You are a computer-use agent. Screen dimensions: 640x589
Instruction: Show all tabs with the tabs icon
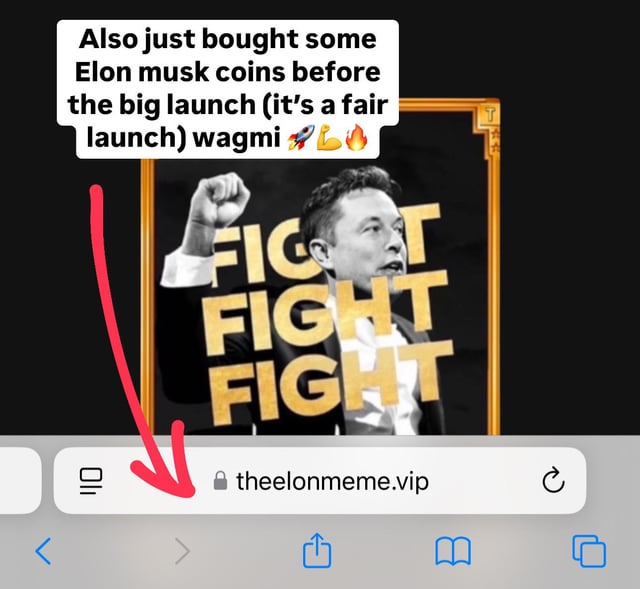[589, 551]
